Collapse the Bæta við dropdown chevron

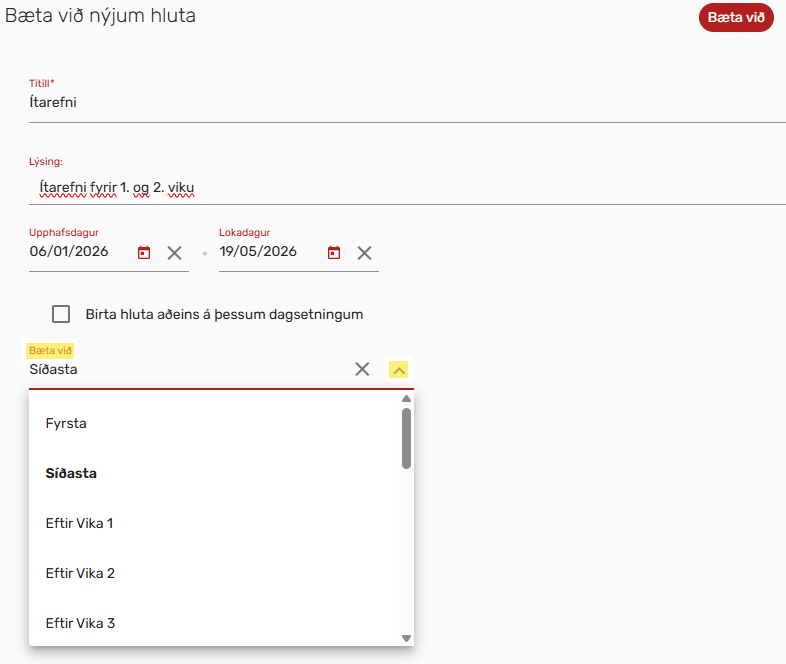pos(398,370)
